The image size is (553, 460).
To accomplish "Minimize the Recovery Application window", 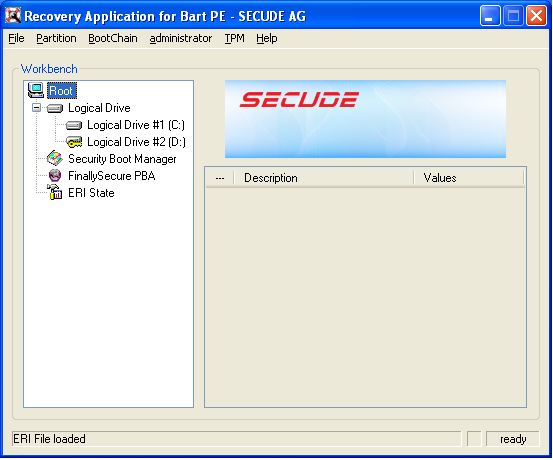I will (490, 16).
